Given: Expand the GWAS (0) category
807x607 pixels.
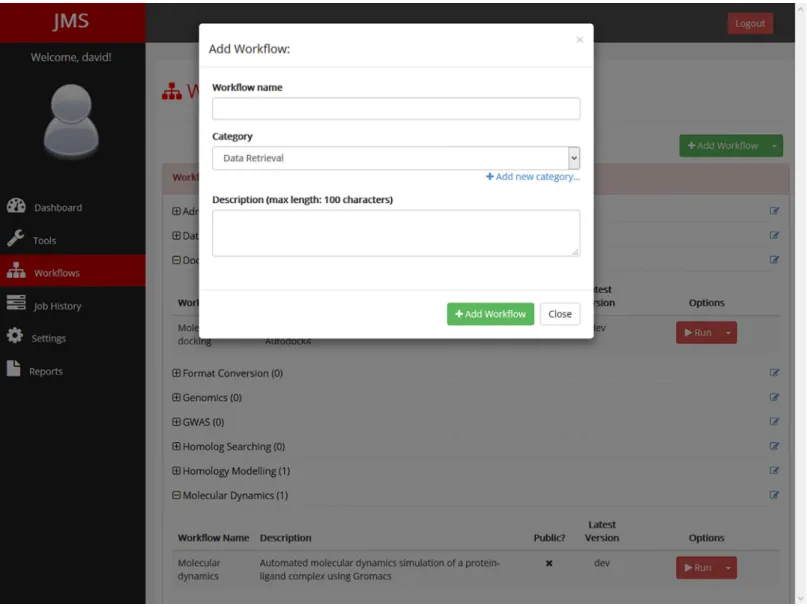Looking at the screenshot, I should coord(176,422).
